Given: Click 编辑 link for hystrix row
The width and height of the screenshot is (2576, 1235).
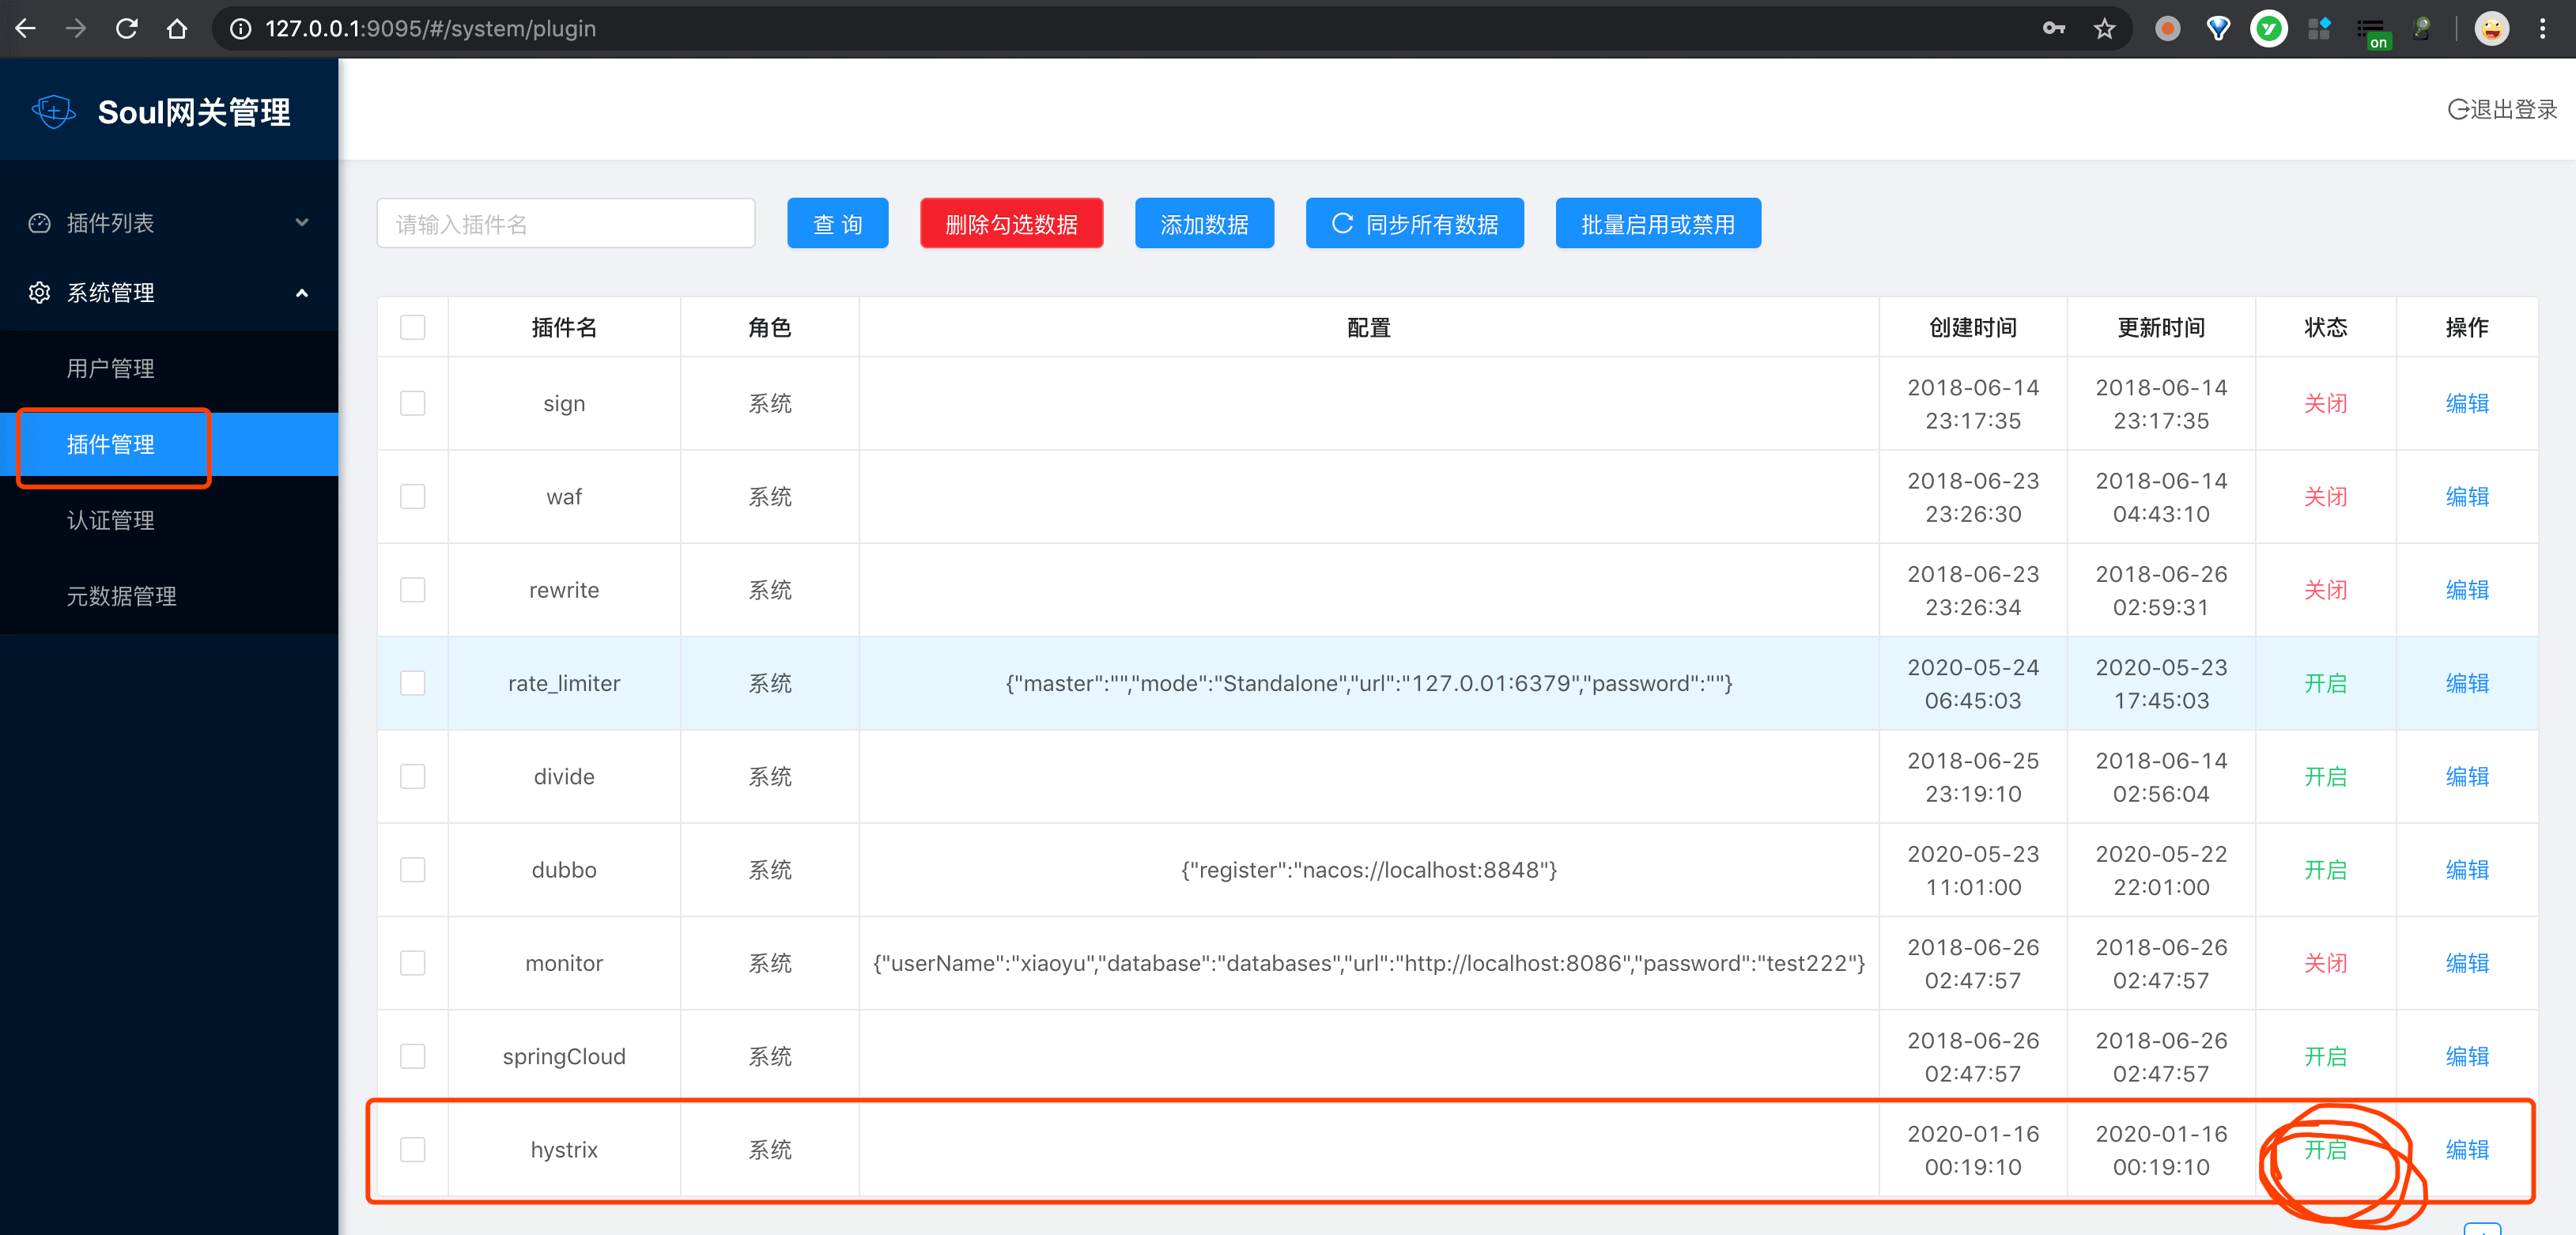Looking at the screenshot, I should pos(2466,1149).
